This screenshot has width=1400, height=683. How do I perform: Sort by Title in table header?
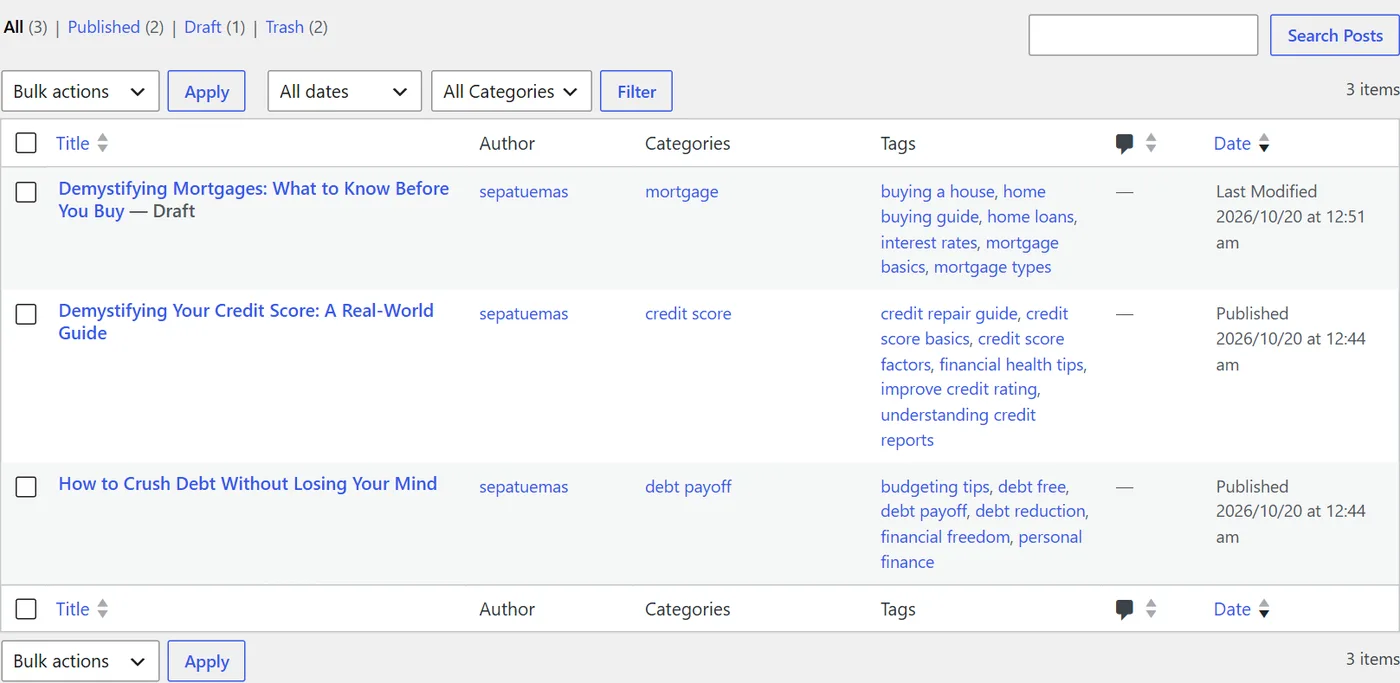coord(72,143)
